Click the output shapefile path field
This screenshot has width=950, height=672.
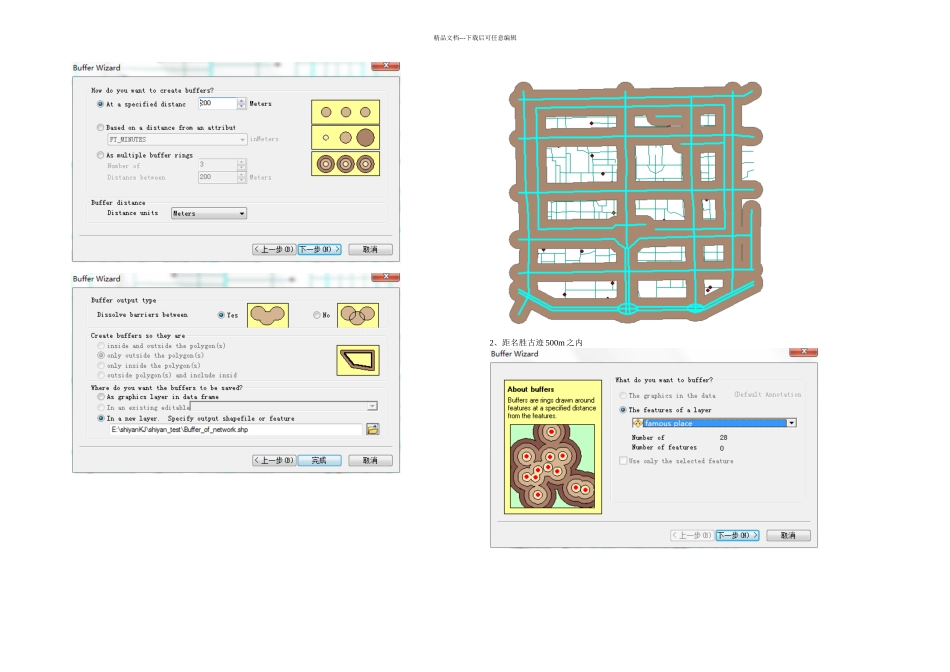click(x=236, y=430)
